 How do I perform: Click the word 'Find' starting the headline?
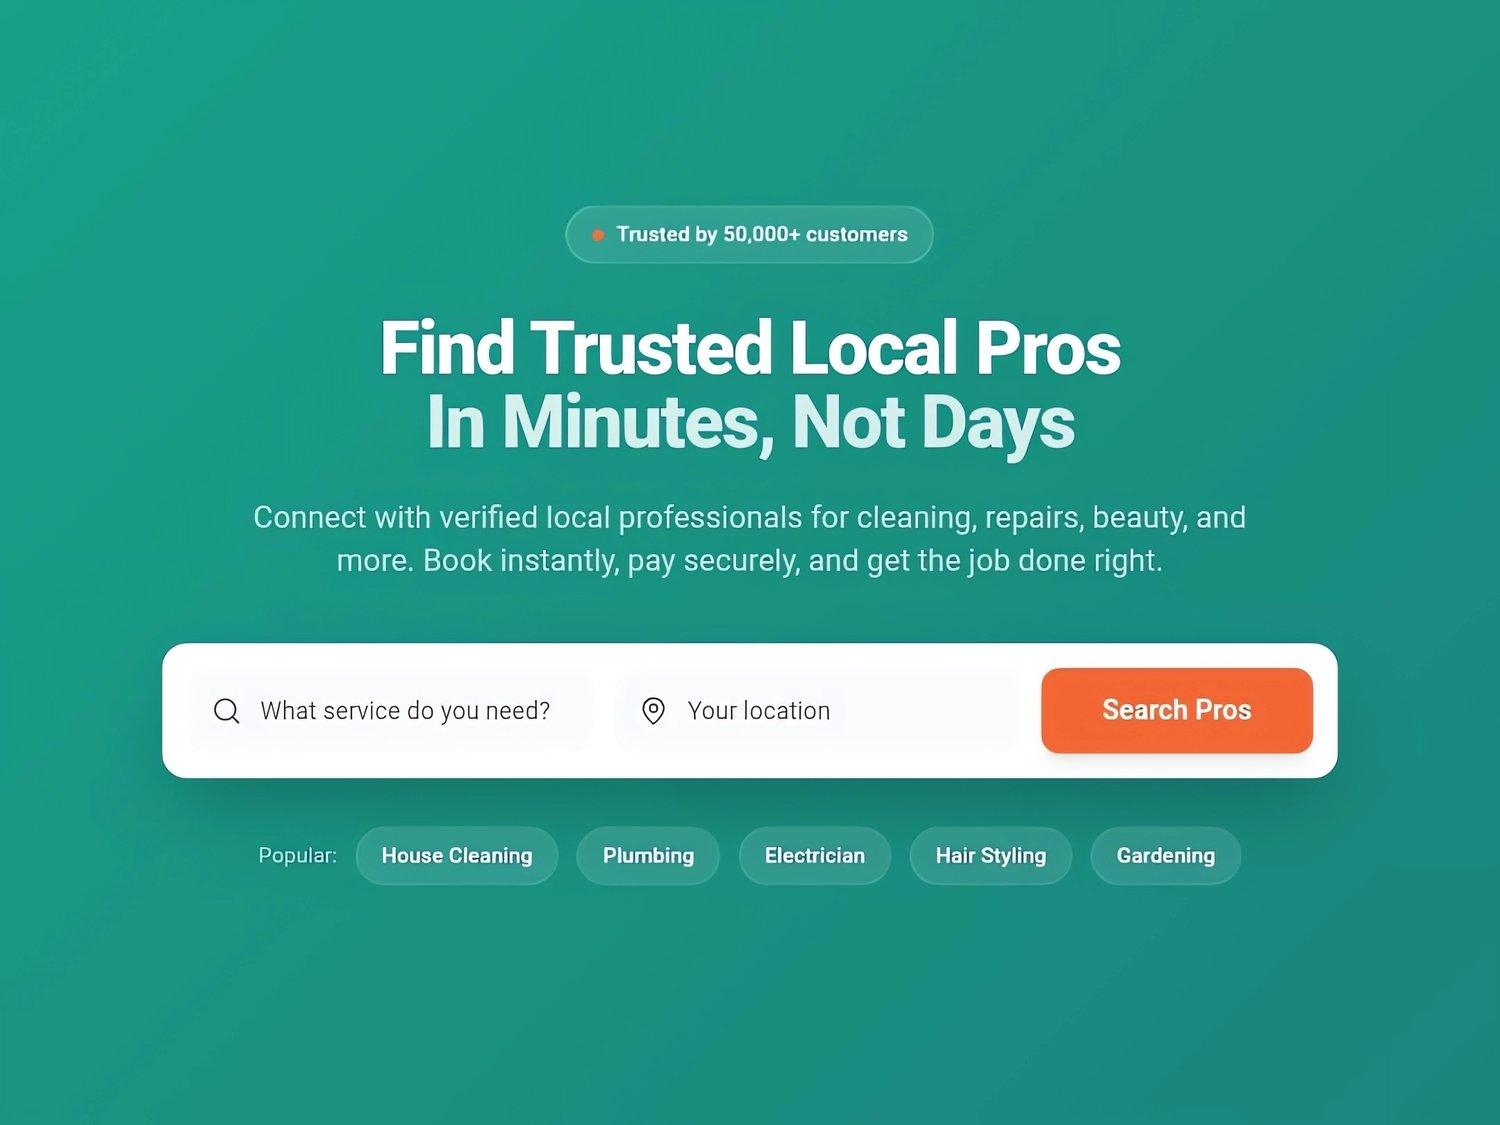pyautogui.click(x=447, y=348)
